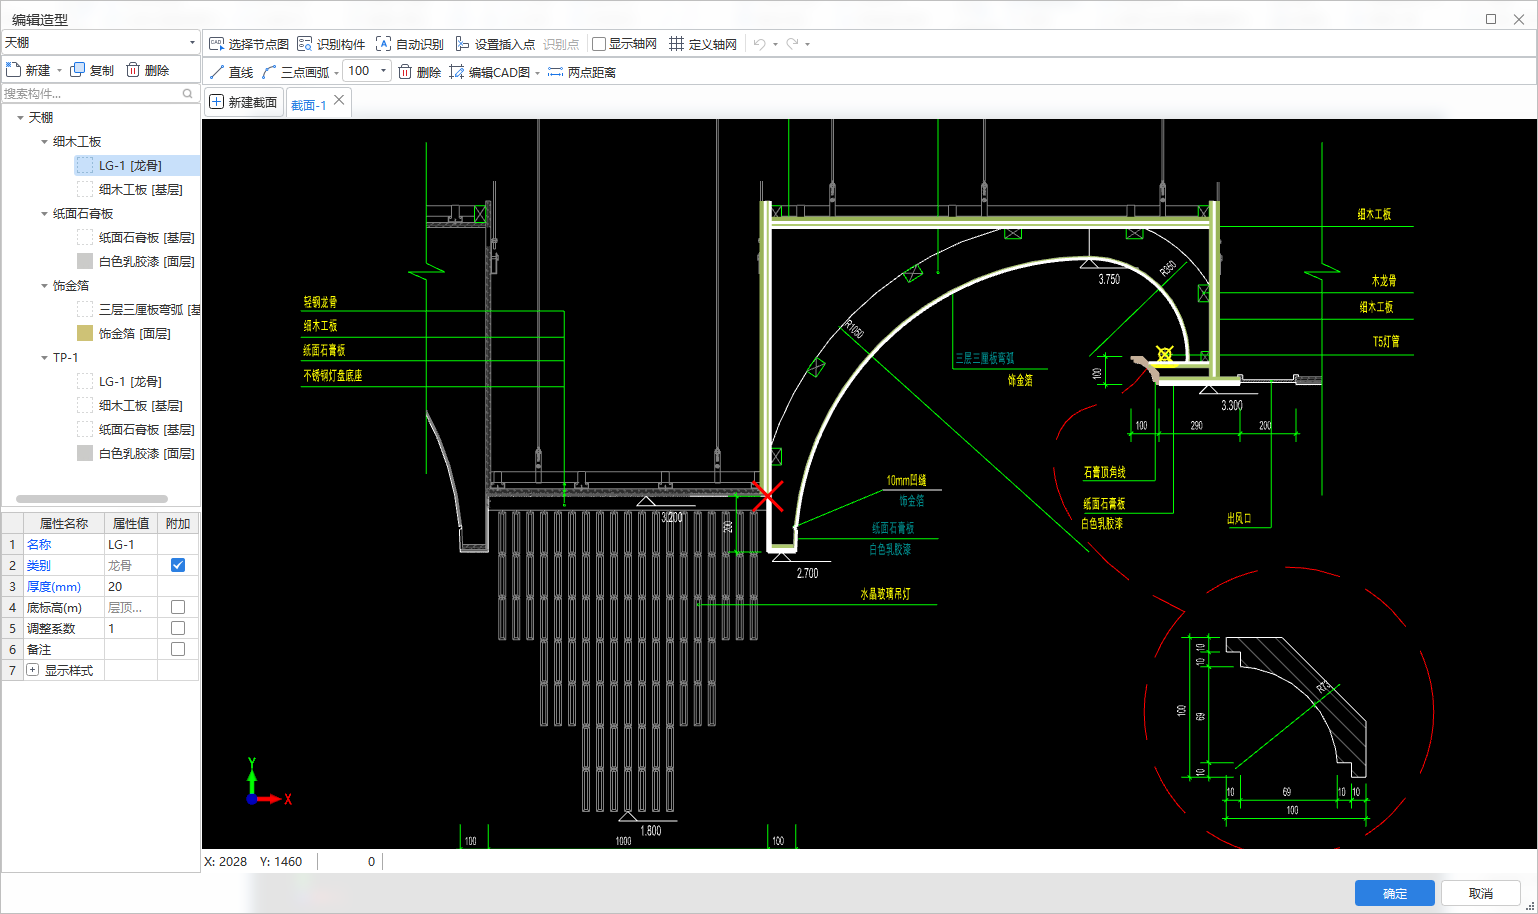
Task: Collapse the 纸面石膏板 tree group
Action: pos(44,214)
